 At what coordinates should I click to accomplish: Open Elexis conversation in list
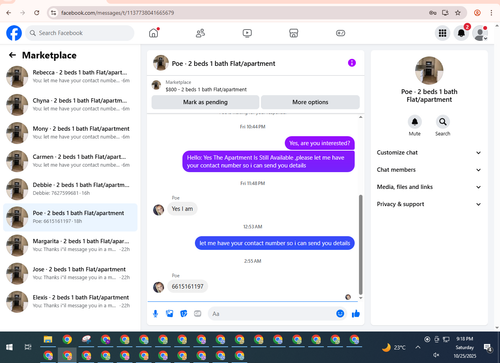[70, 301]
